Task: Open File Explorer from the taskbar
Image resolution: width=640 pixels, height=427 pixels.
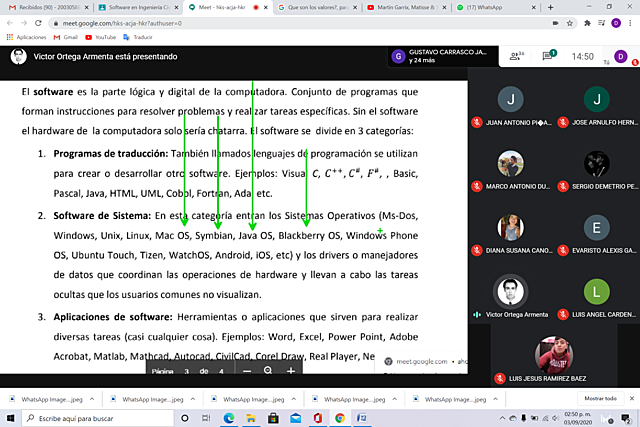Action: click(x=251, y=418)
